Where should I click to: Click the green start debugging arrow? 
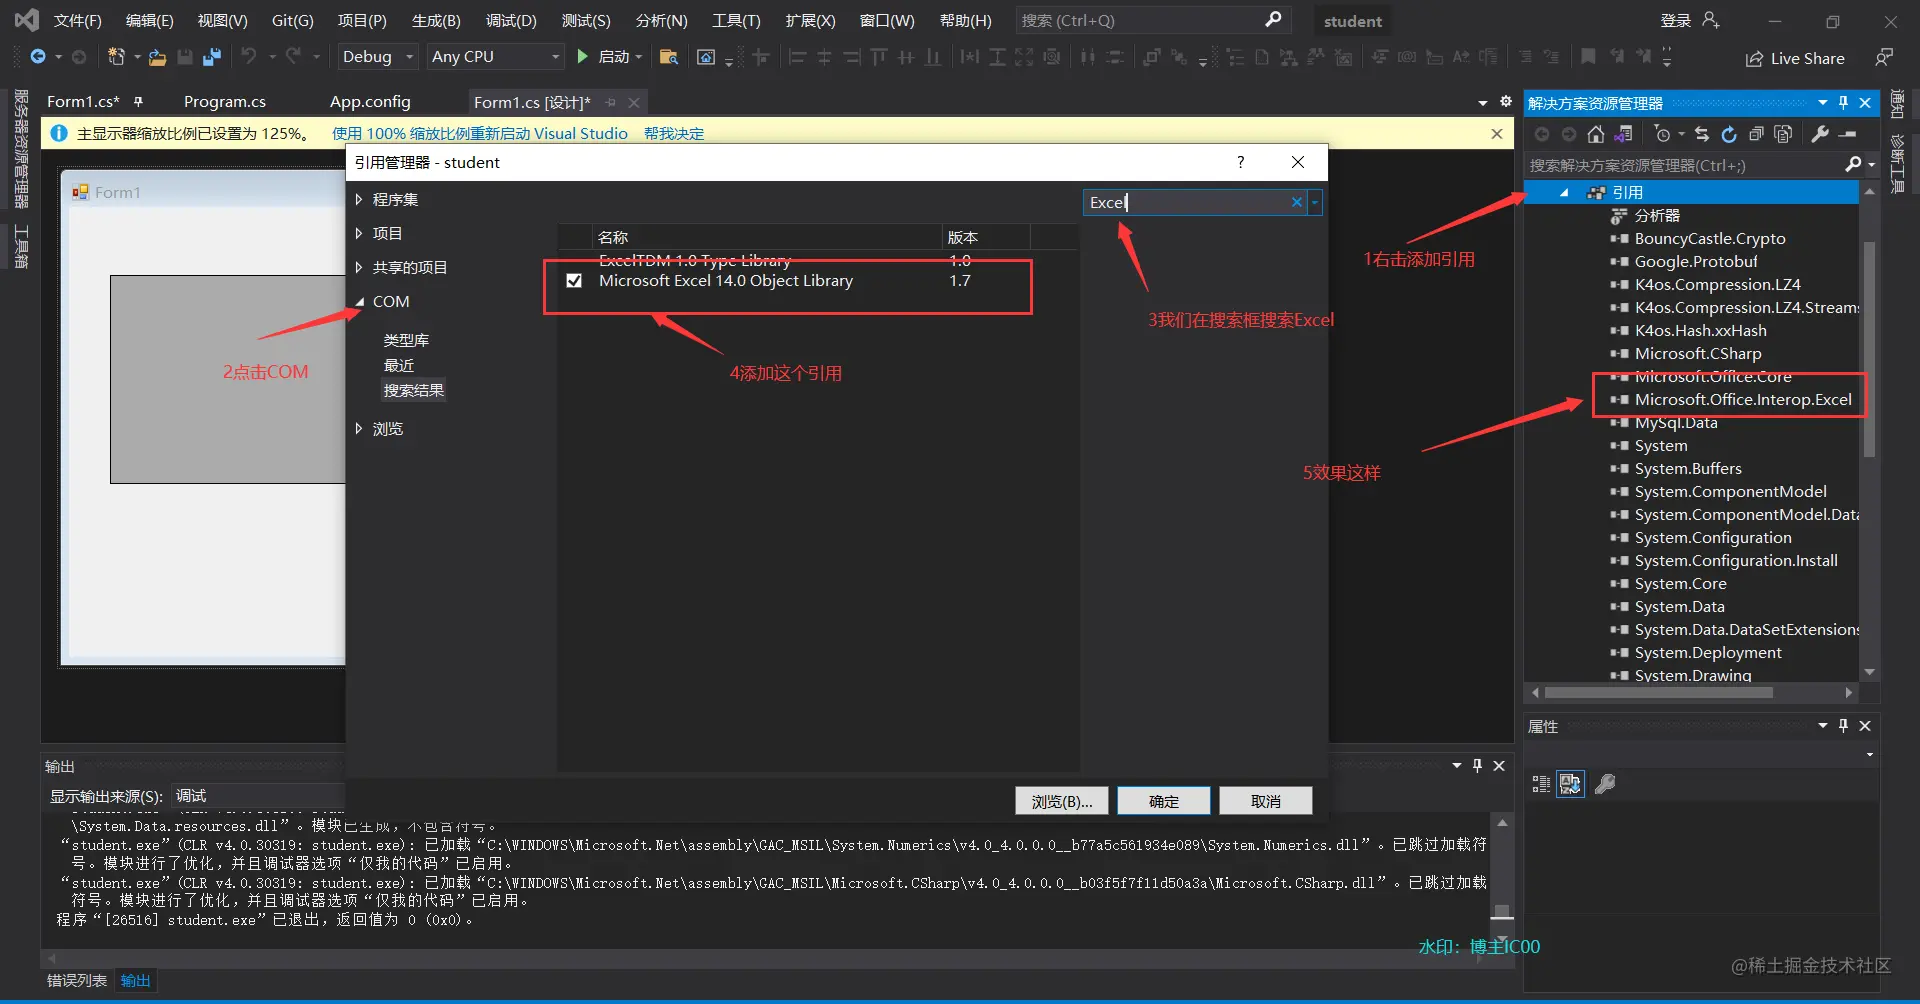(x=582, y=57)
